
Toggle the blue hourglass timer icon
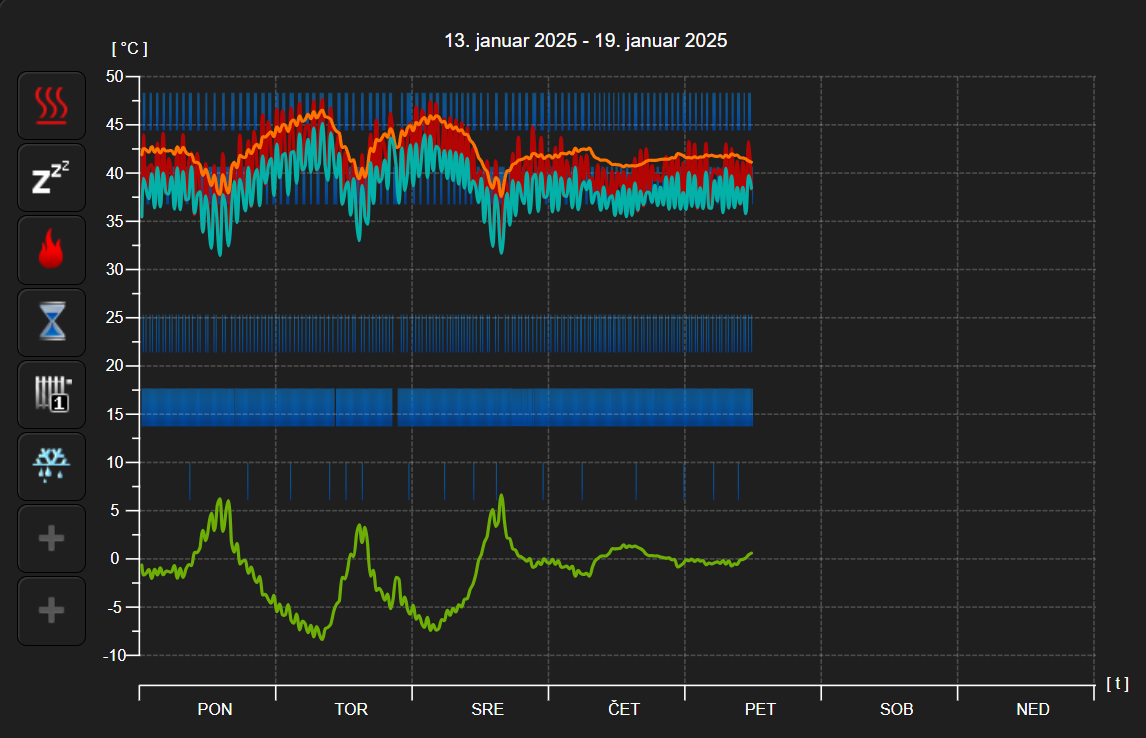(x=52, y=322)
